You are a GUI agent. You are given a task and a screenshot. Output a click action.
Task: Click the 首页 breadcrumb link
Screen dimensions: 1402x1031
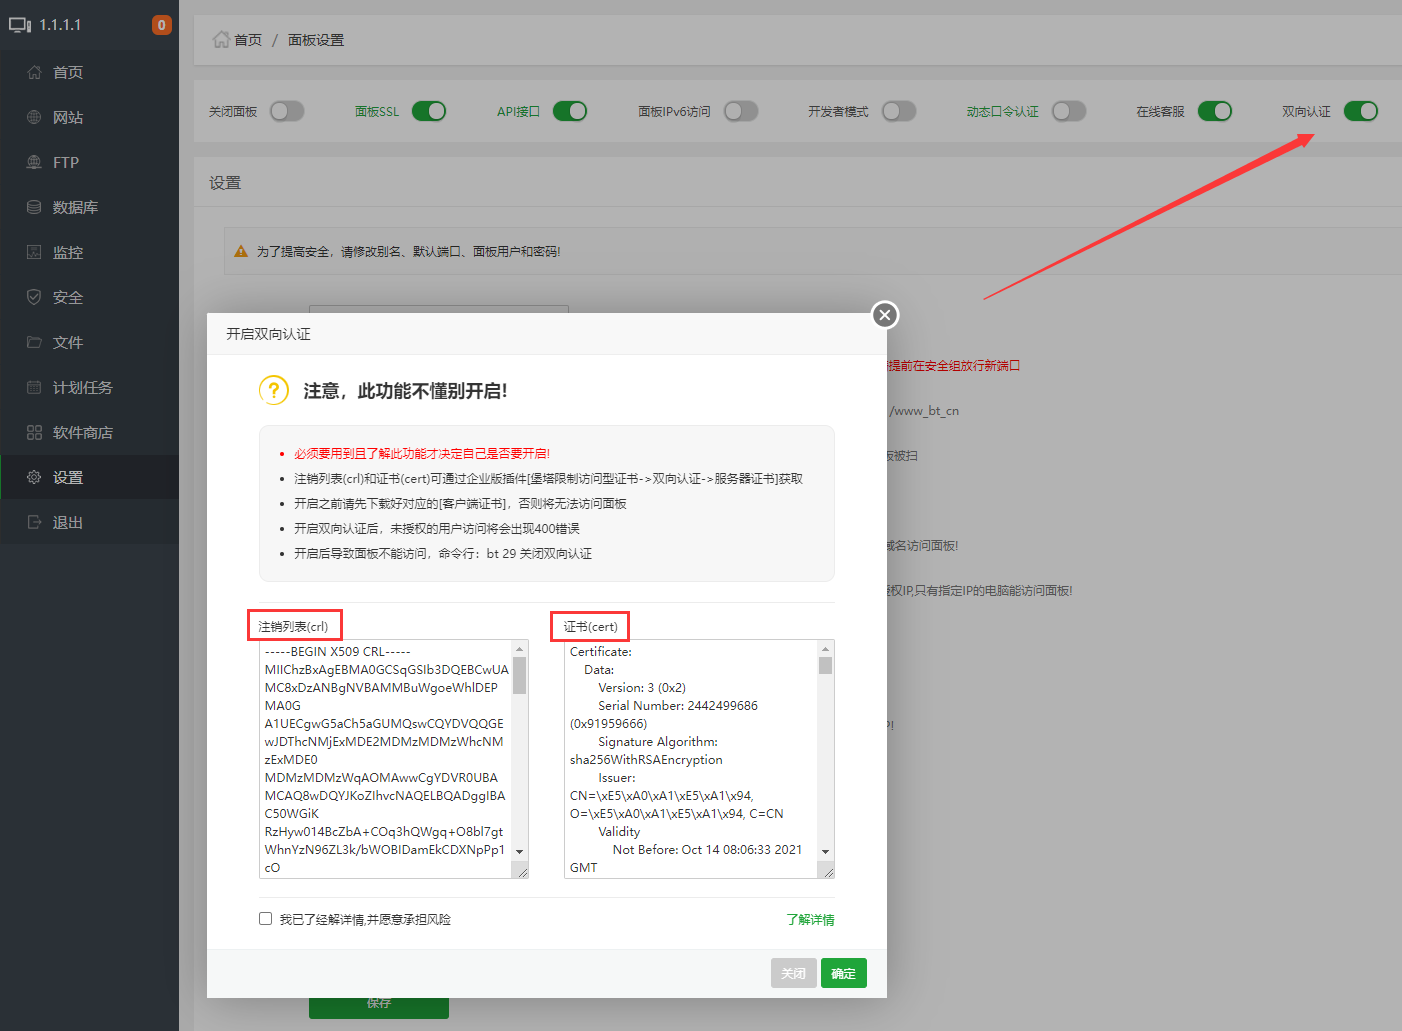tap(248, 40)
